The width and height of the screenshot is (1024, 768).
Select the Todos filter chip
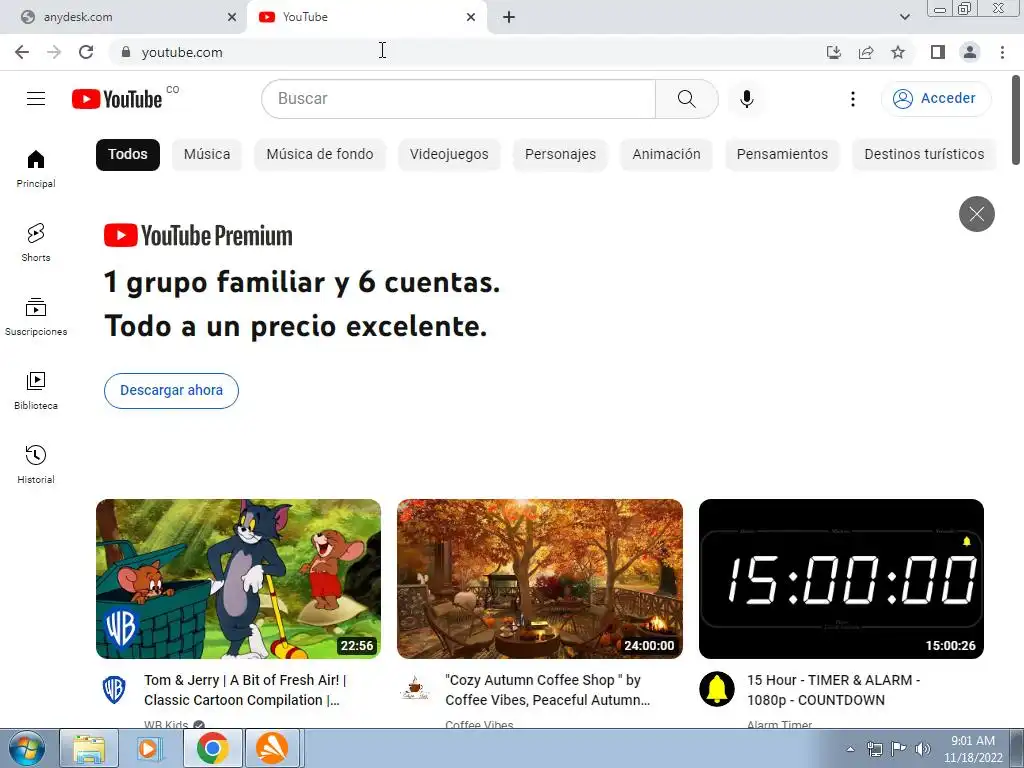tap(127, 155)
